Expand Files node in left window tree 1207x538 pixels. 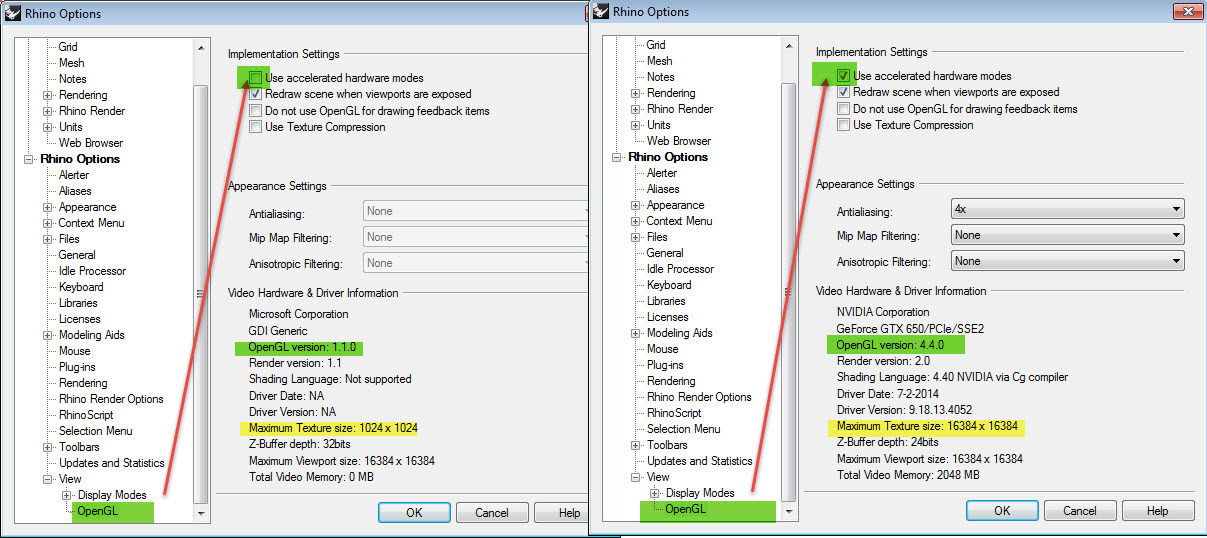tap(48, 239)
